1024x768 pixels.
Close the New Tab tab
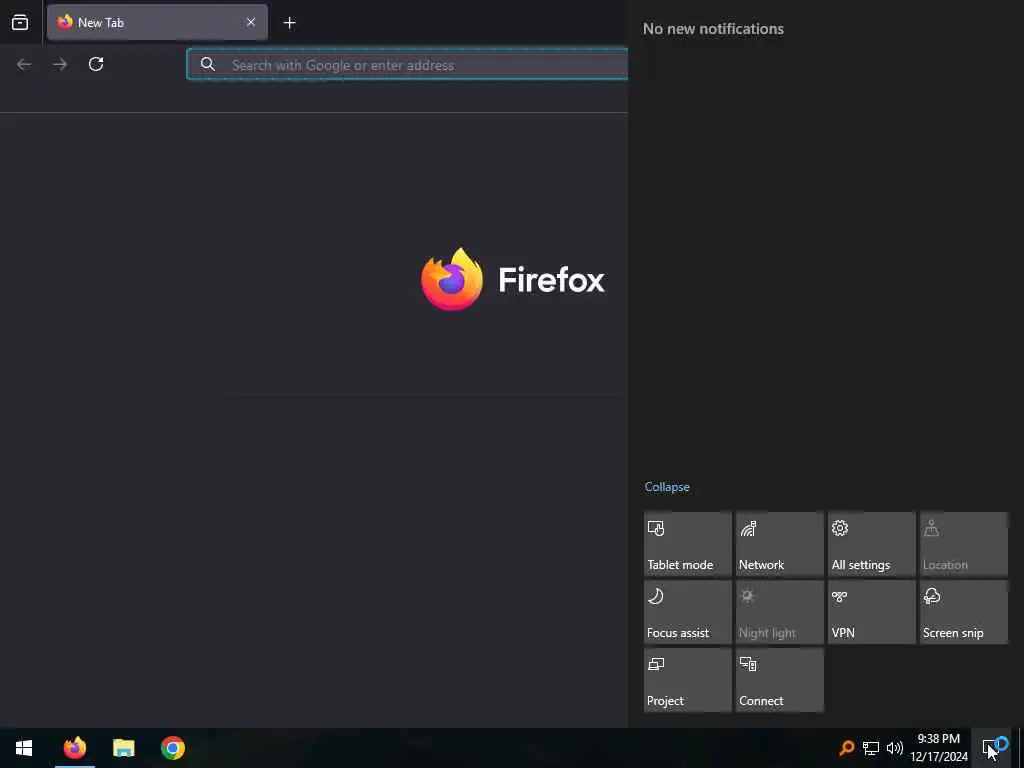(251, 22)
